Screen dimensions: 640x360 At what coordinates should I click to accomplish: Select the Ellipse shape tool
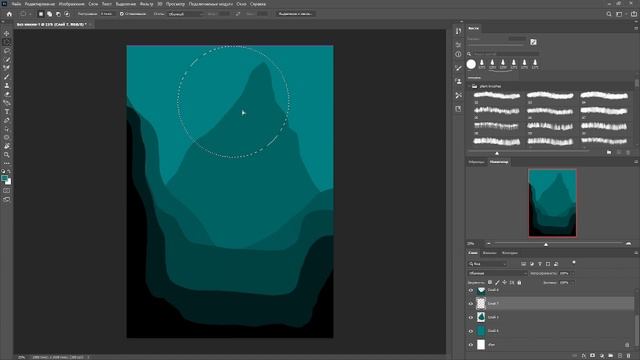point(7,138)
